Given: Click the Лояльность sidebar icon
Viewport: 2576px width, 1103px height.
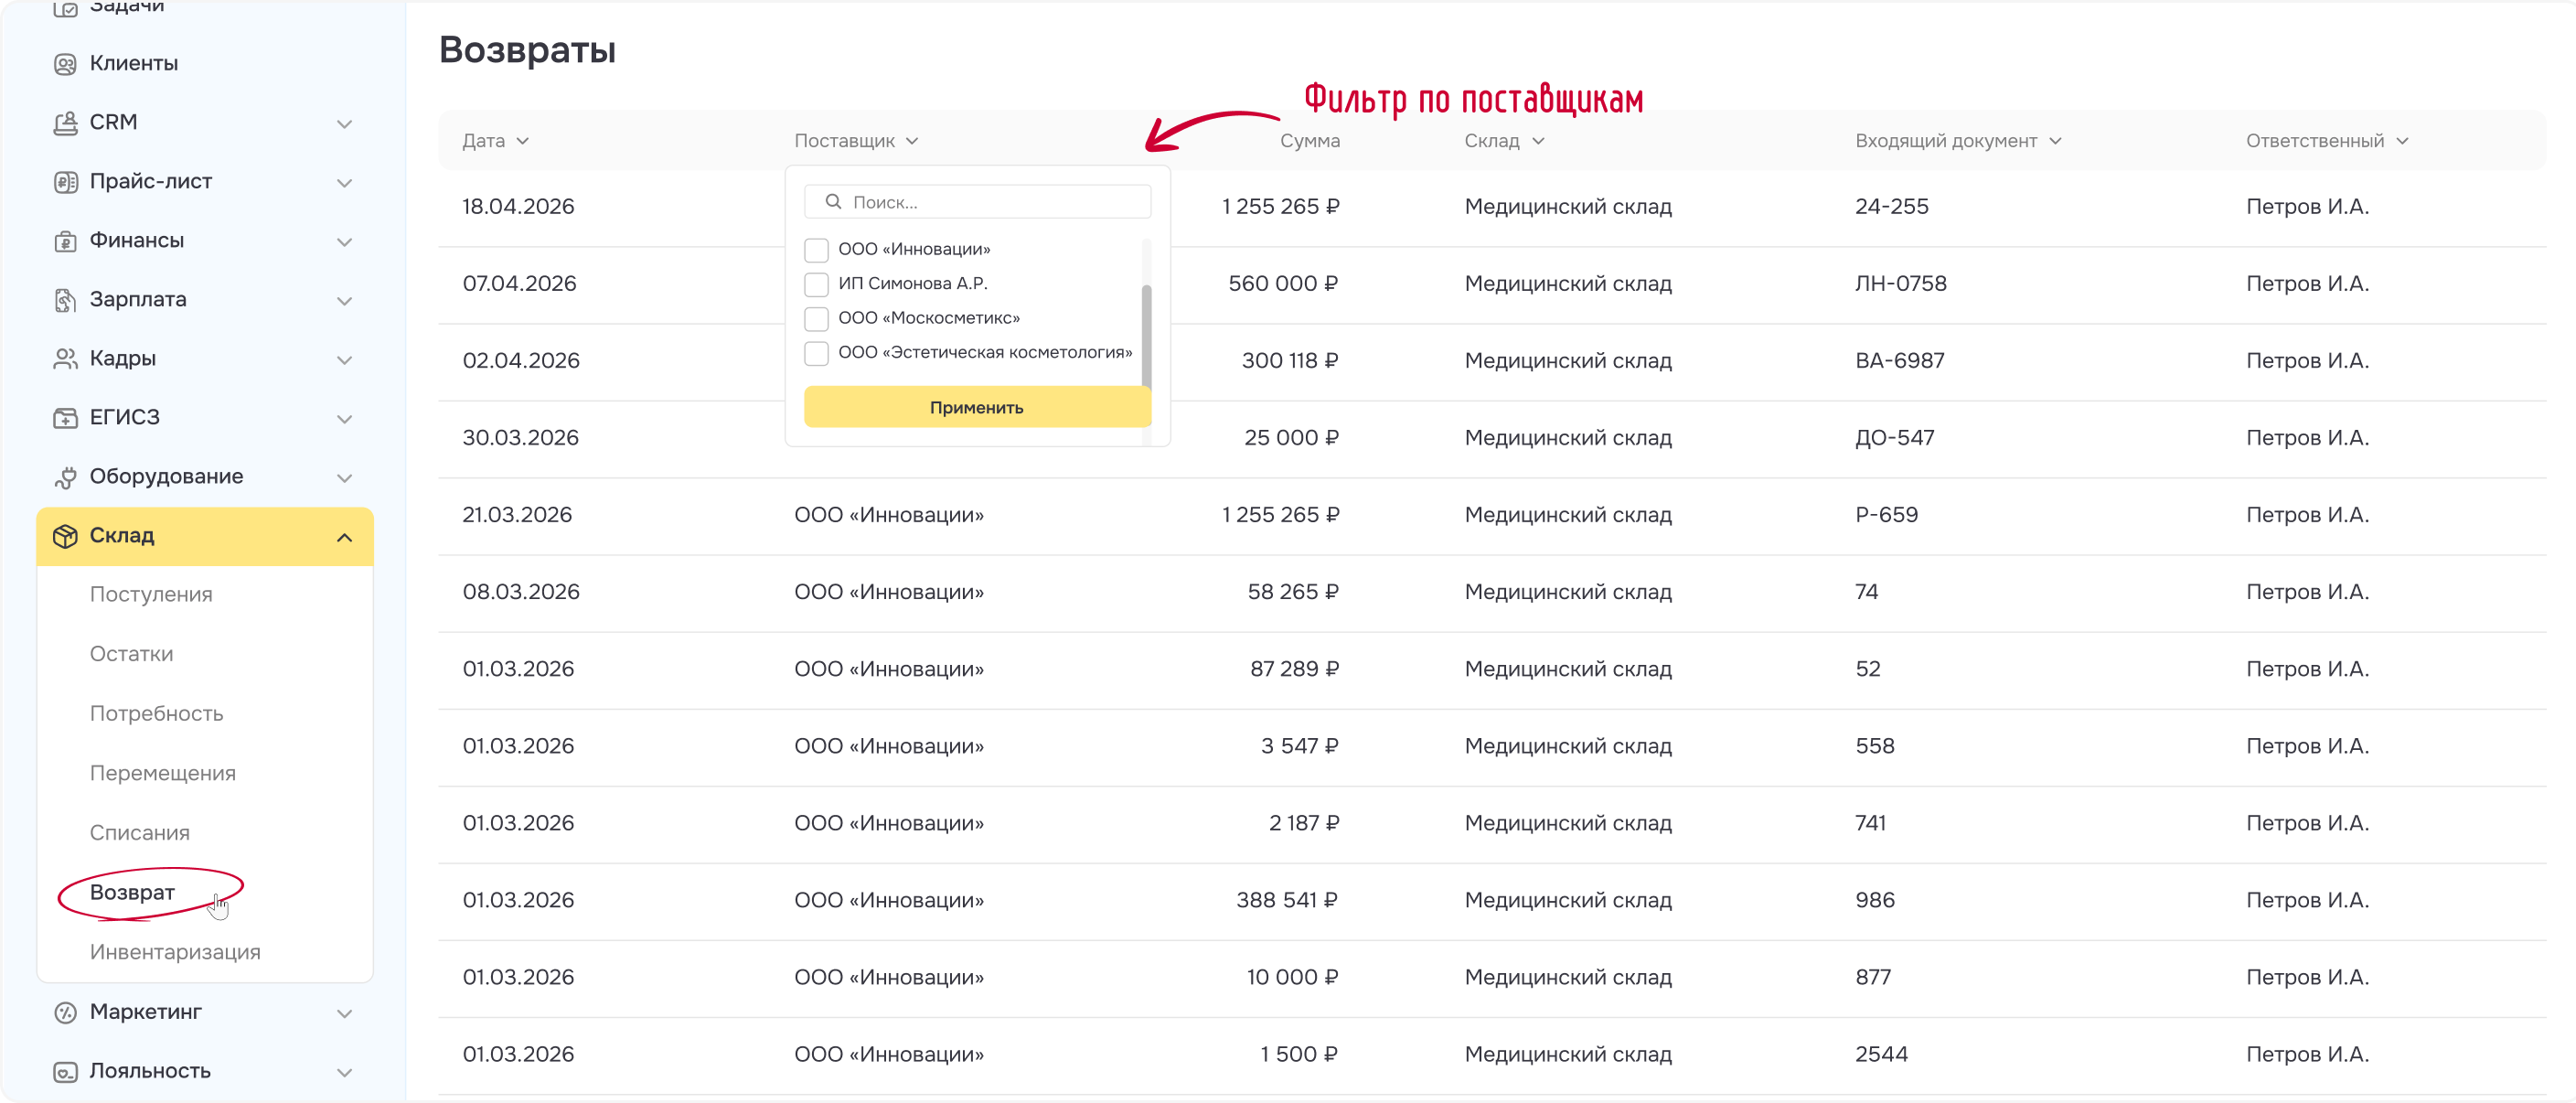Looking at the screenshot, I should [x=65, y=1071].
